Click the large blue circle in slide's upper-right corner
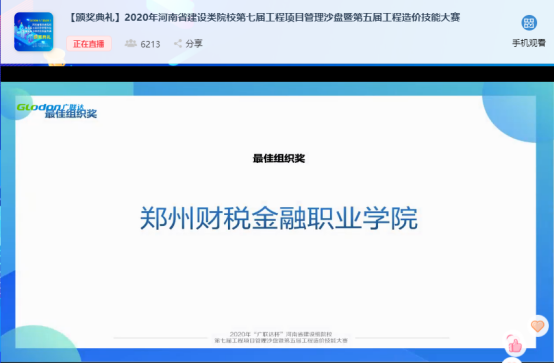Viewport: 554px width, 363px height. click(515, 113)
